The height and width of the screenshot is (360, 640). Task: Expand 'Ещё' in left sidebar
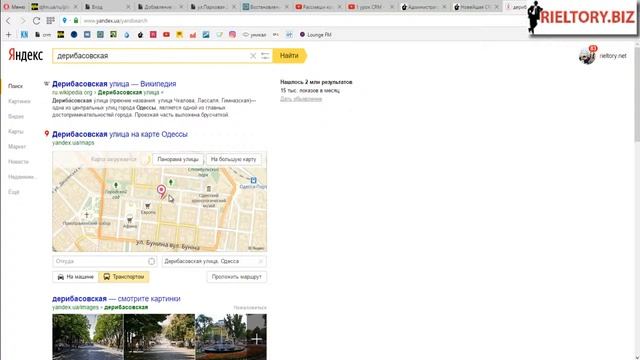coord(14,192)
